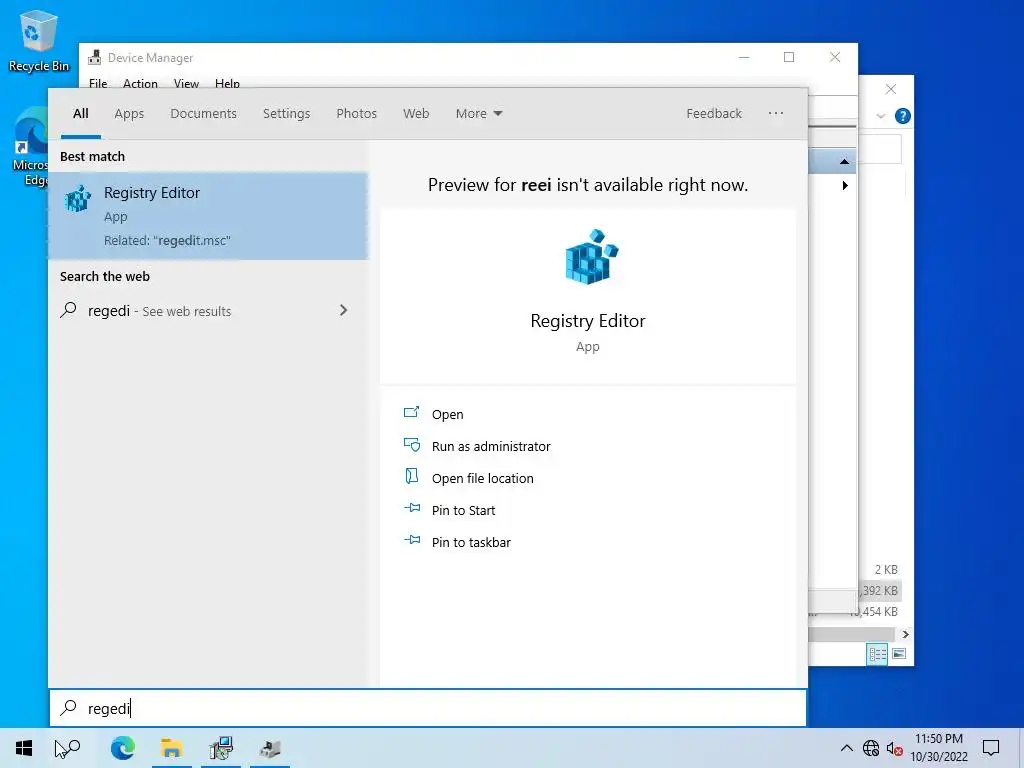The height and width of the screenshot is (768, 1024).
Task: Open Device Manager View menu
Action: tap(186, 84)
